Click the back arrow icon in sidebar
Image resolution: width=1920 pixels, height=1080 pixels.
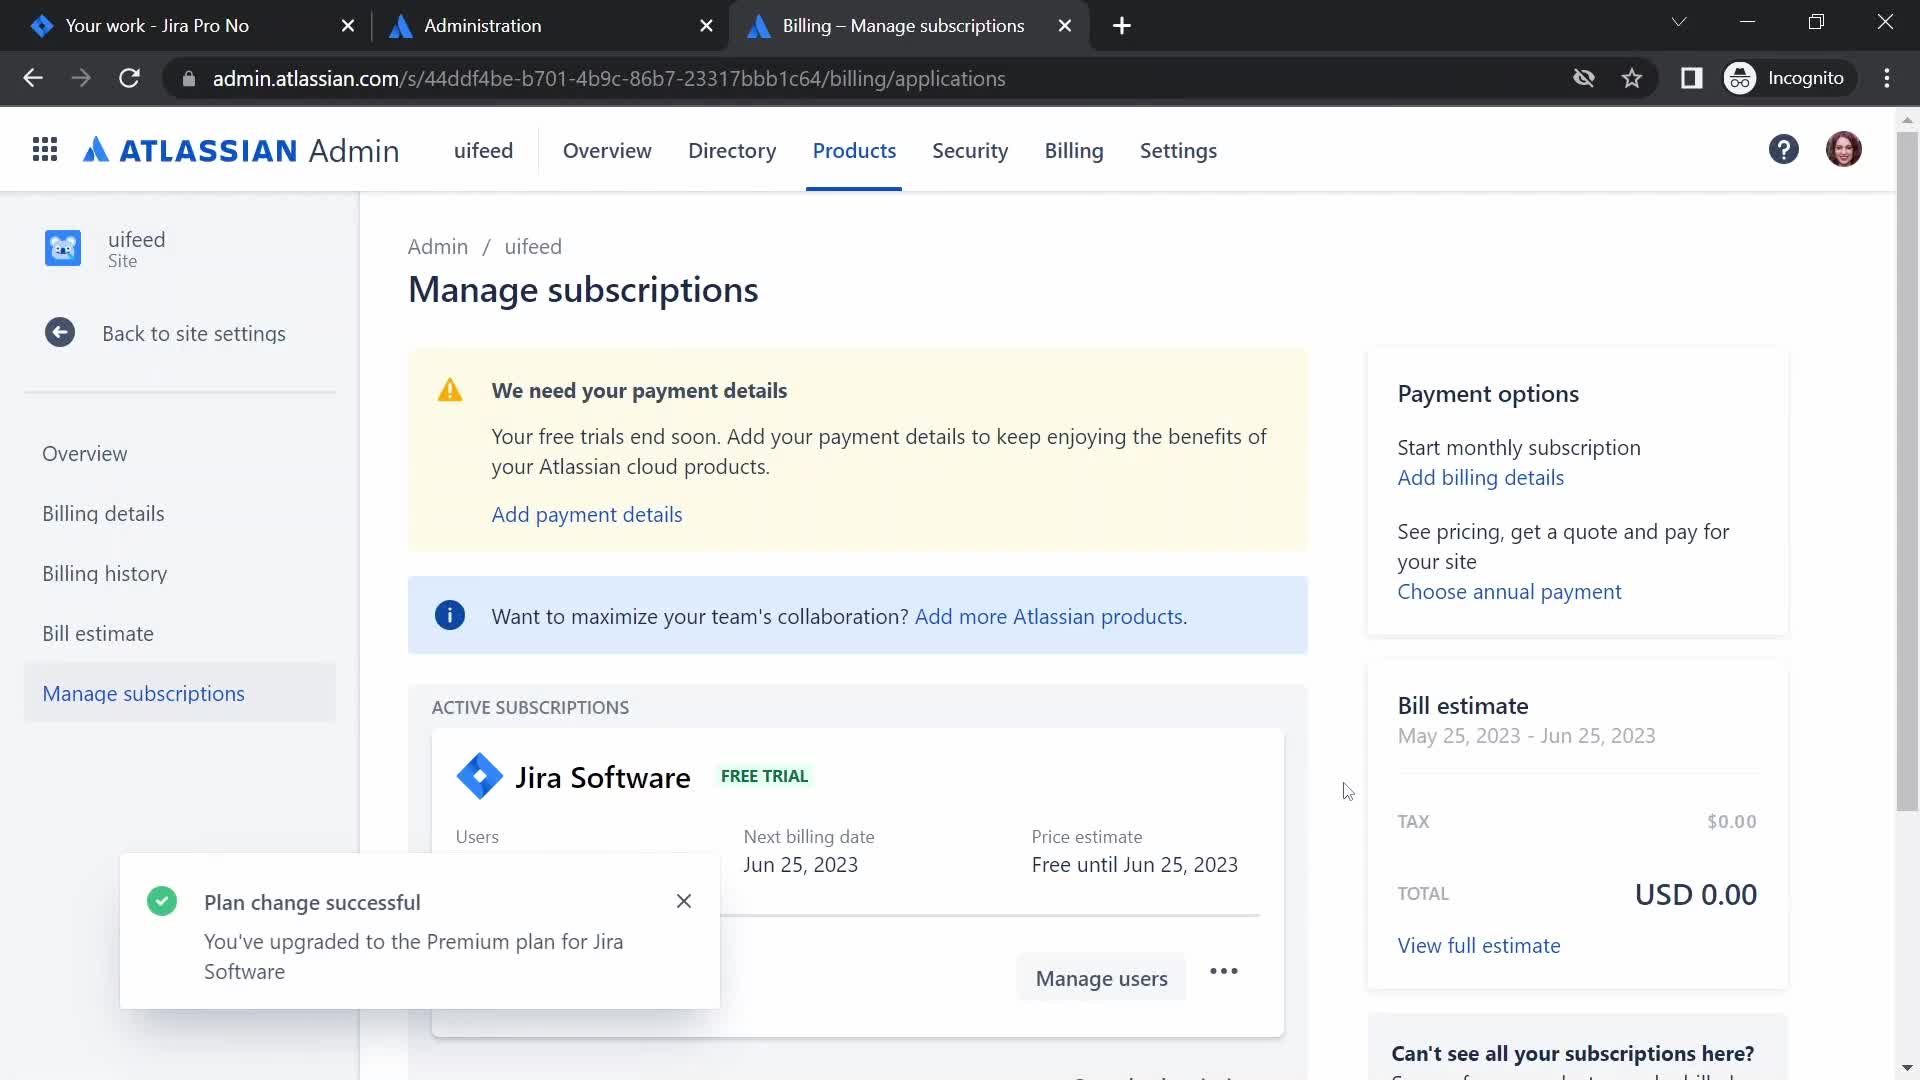[x=59, y=332]
